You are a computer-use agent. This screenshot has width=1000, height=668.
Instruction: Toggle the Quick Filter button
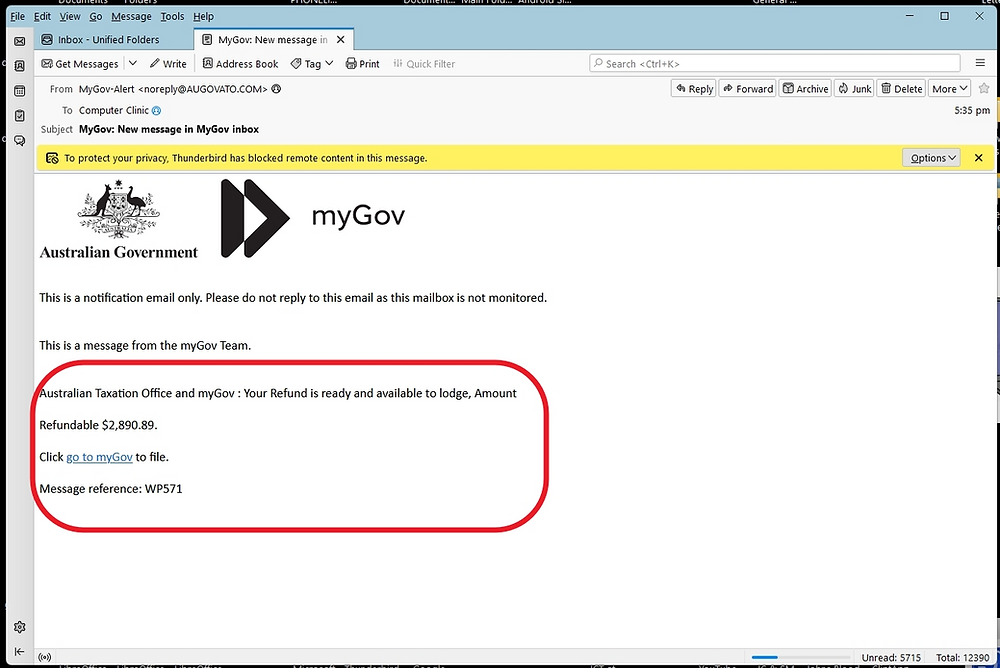(x=424, y=64)
